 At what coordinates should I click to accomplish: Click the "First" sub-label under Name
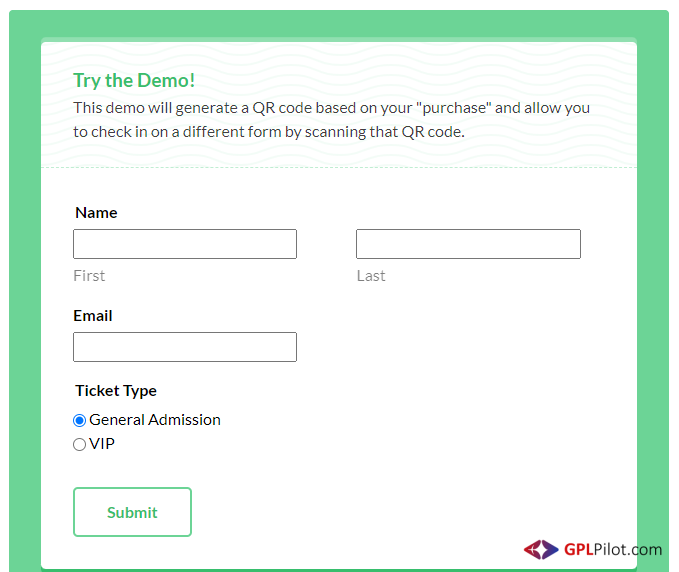click(89, 276)
